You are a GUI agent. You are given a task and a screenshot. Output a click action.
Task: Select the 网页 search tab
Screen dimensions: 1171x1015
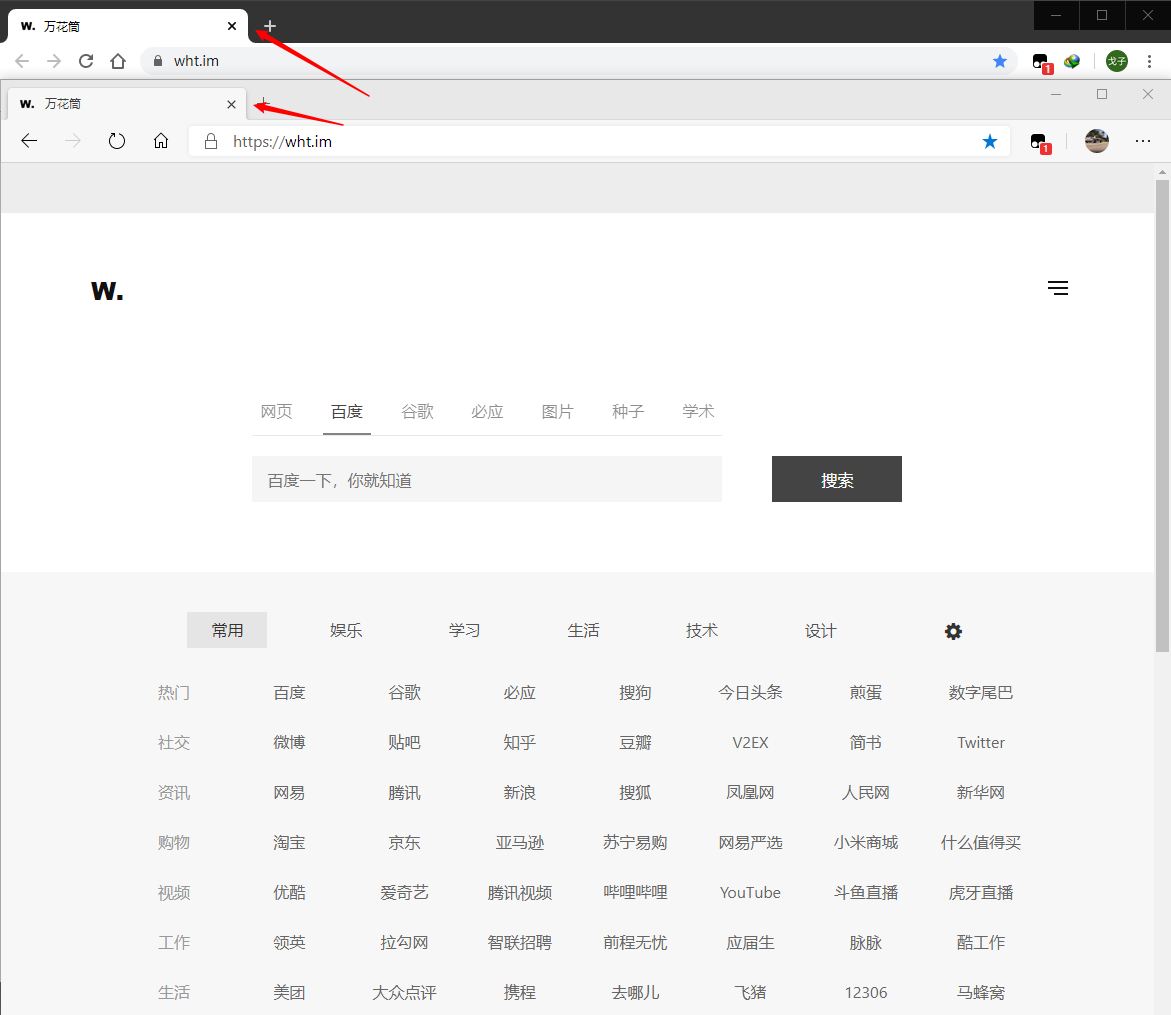(x=276, y=412)
